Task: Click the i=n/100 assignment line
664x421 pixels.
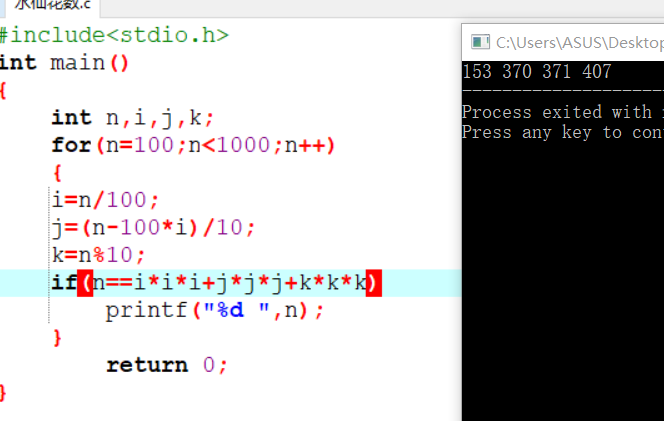Action: pyautogui.click(x=105, y=199)
